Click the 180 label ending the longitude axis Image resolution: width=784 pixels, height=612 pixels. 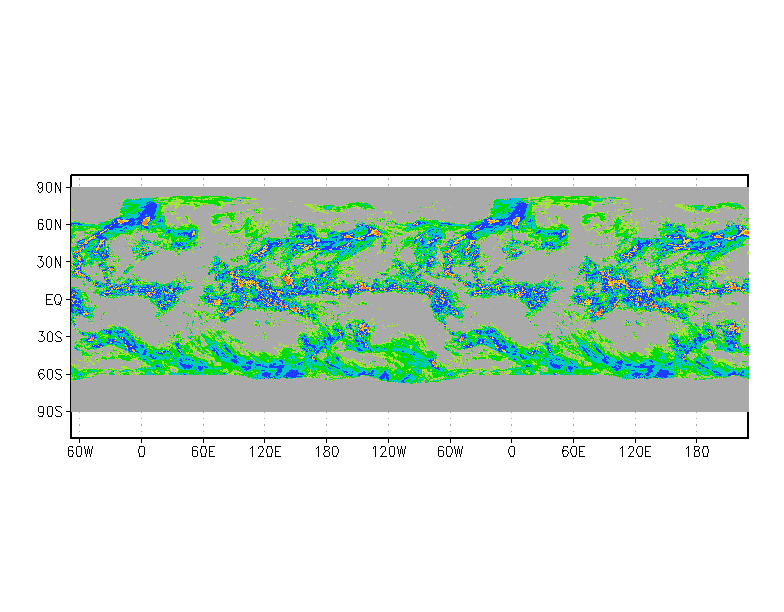point(696,452)
